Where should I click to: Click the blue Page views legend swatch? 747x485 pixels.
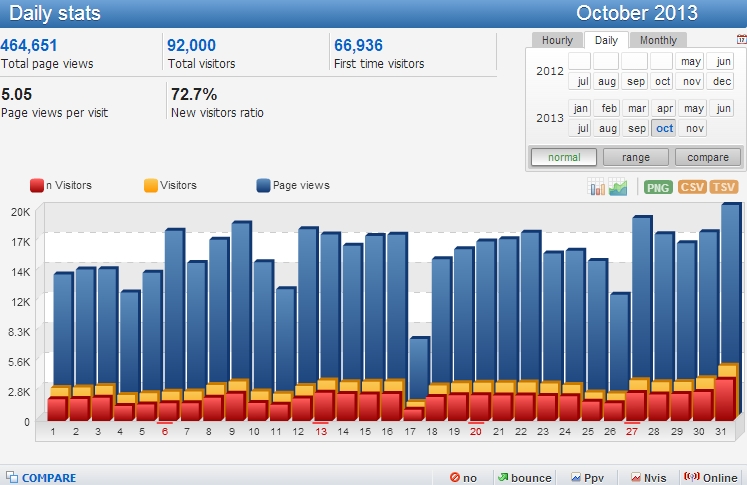click(264, 185)
